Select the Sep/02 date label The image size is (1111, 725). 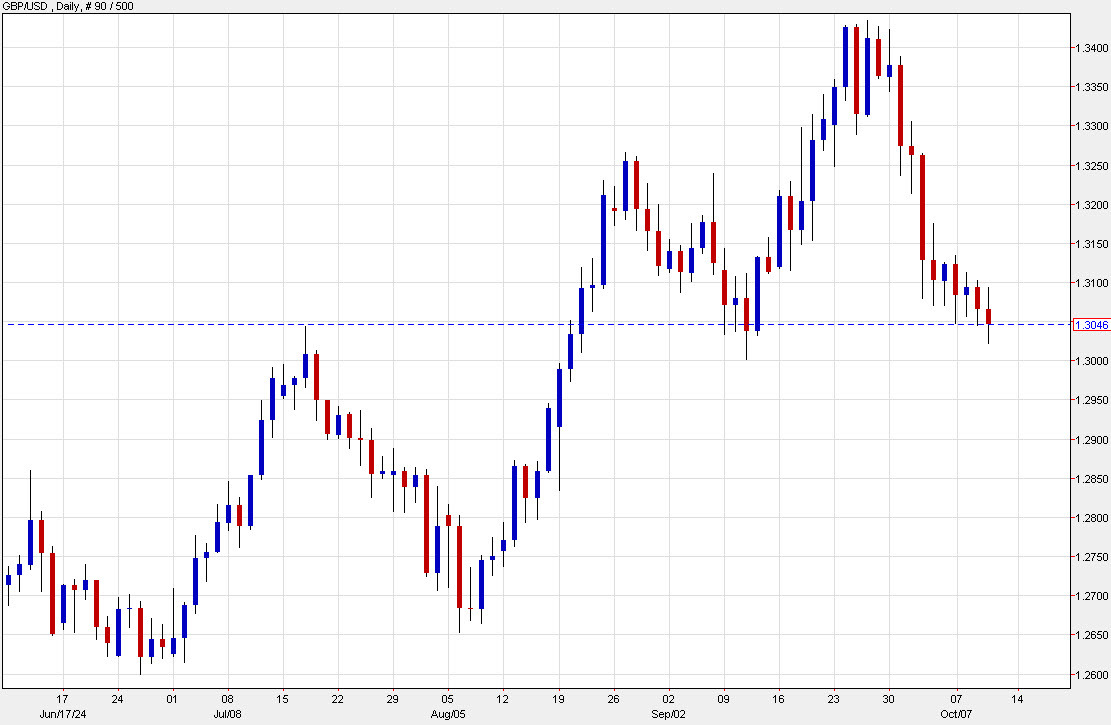[x=668, y=713]
